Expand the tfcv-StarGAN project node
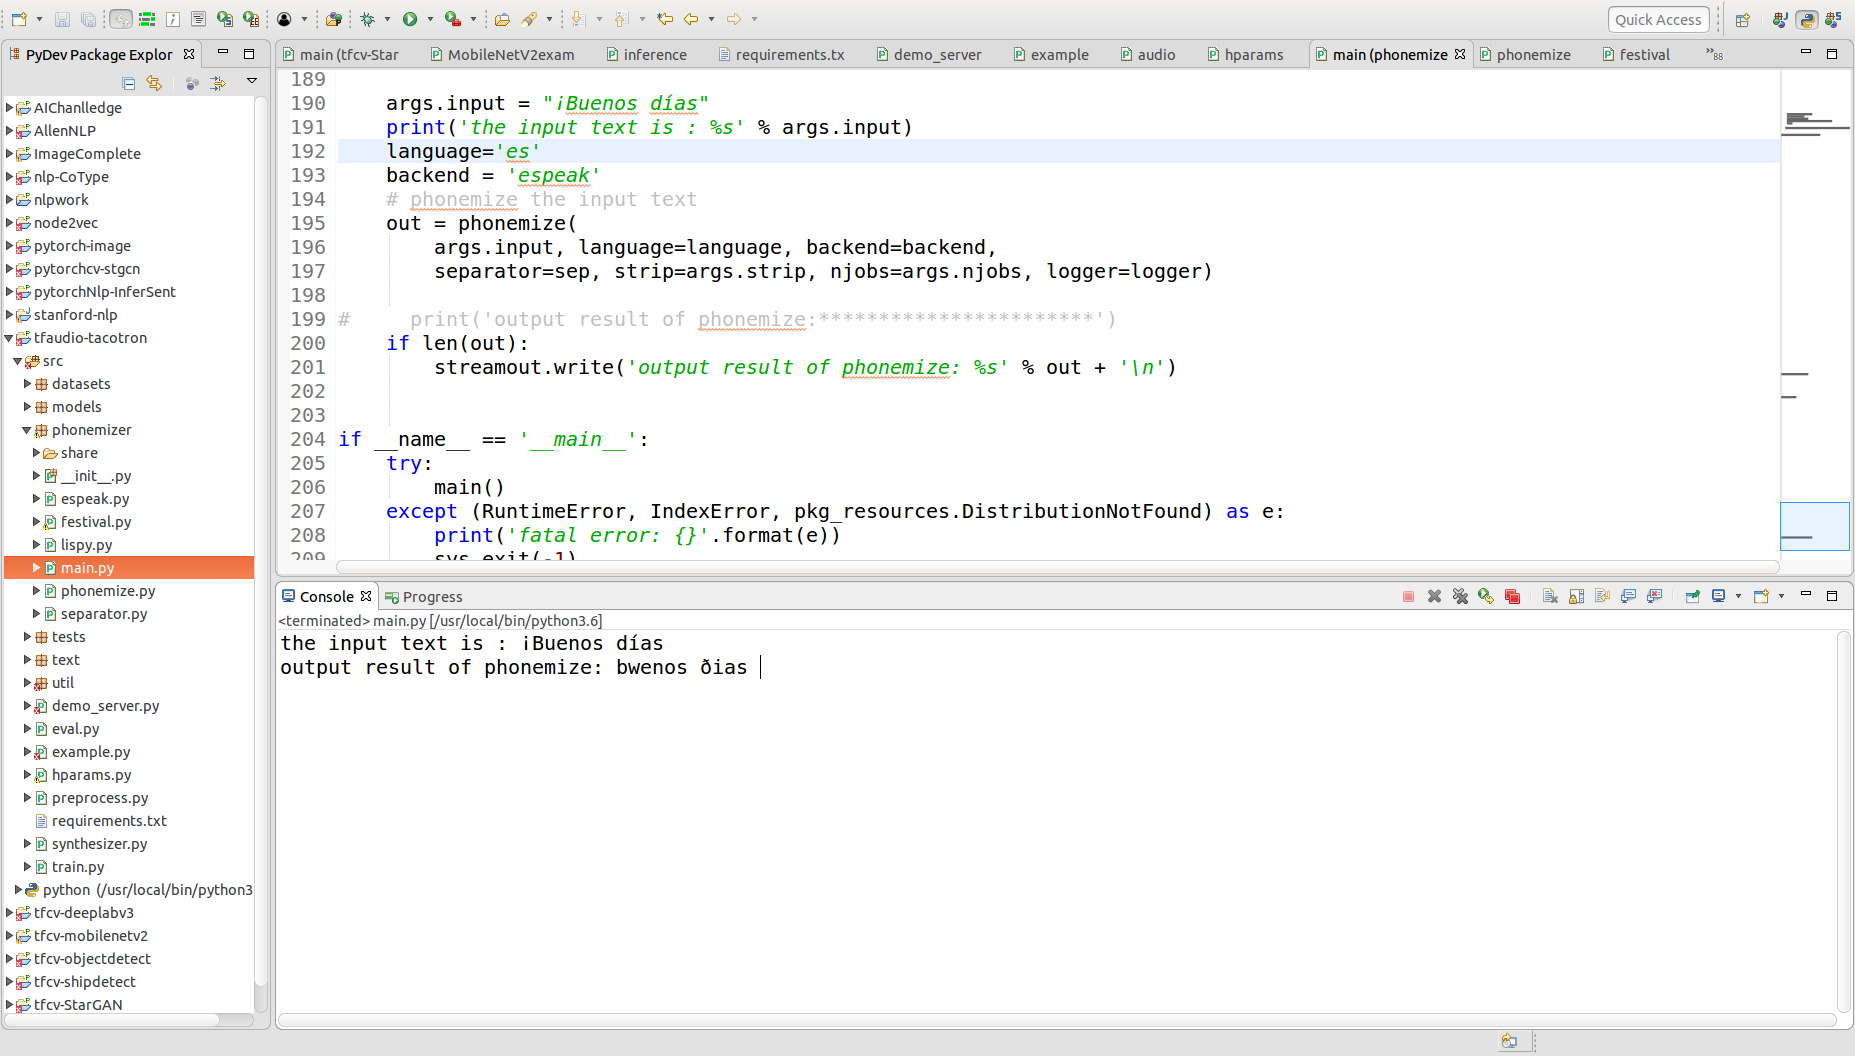This screenshot has width=1855, height=1056. click(x=9, y=1005)
